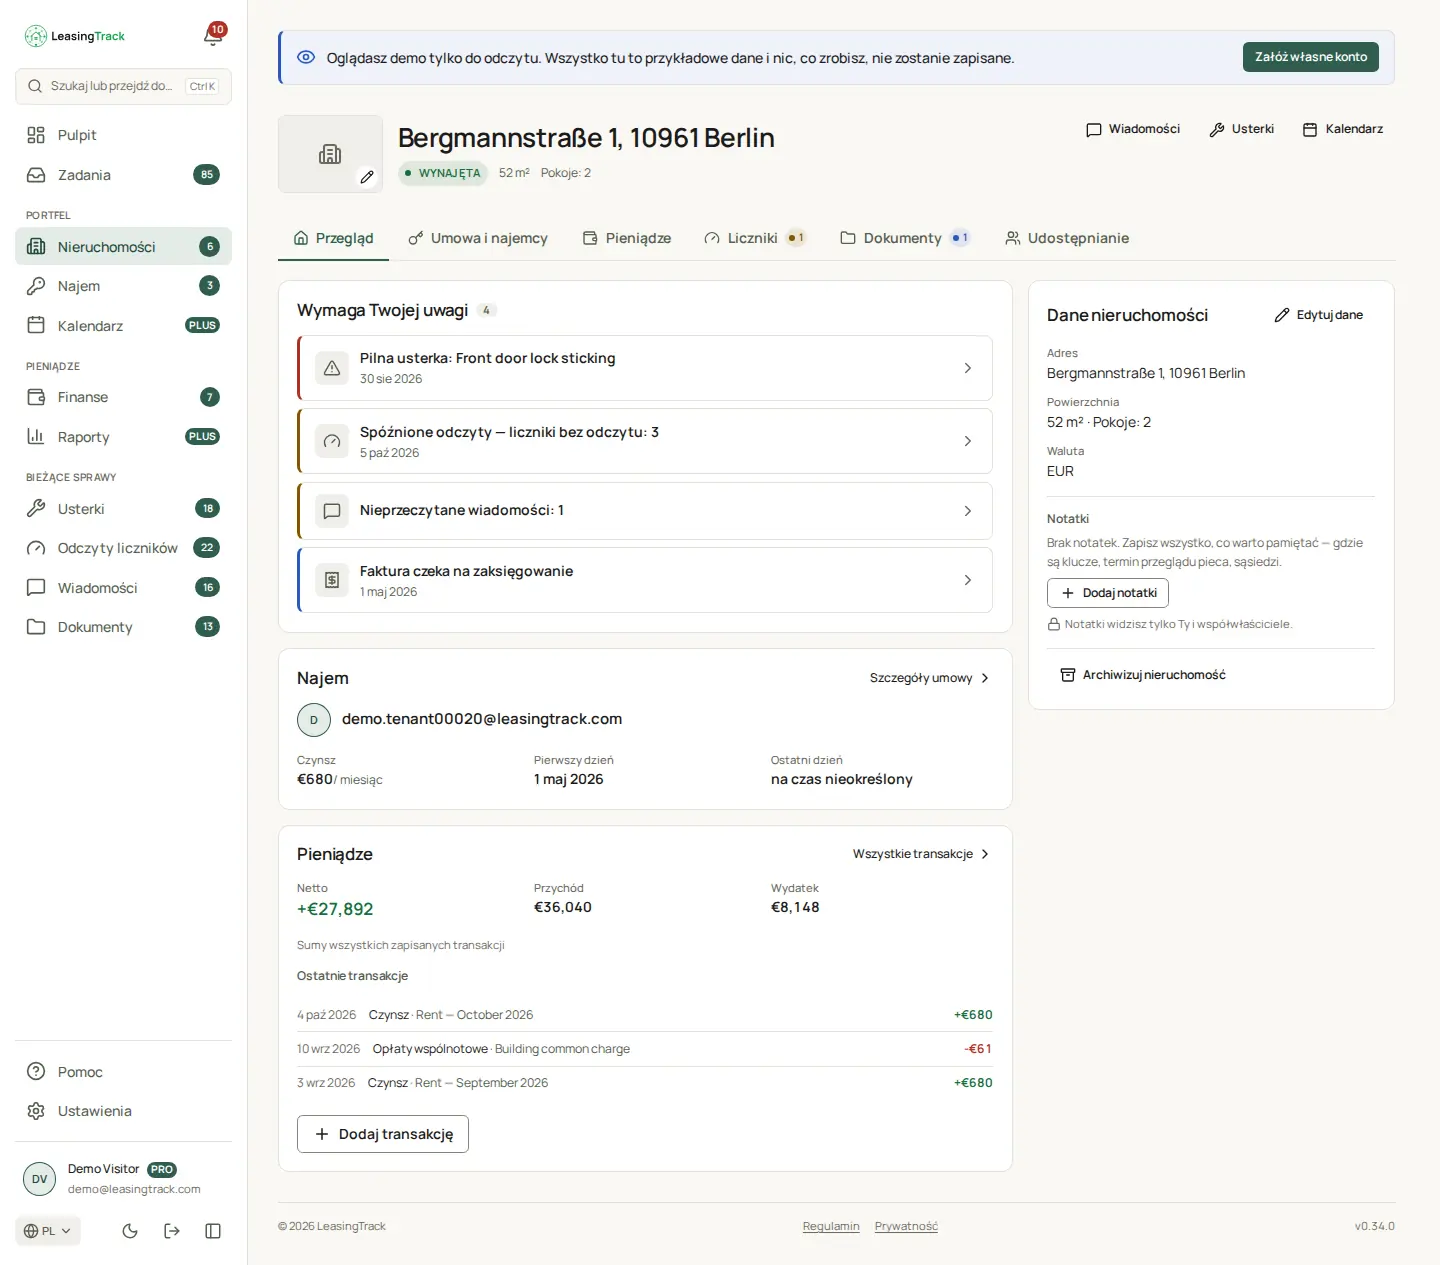Viewport: 1440px width, 1265px height.
Task: Open Raporty in the sidebar
Action: click(x=123, y=437)
